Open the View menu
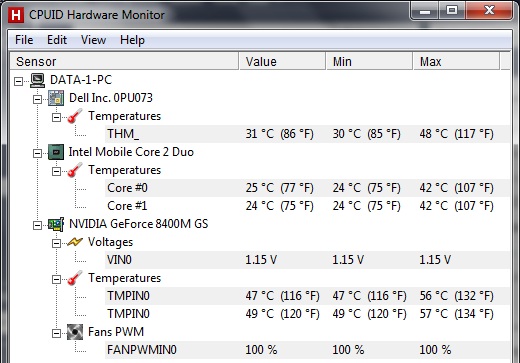The image size is (520, 363). 93,40
